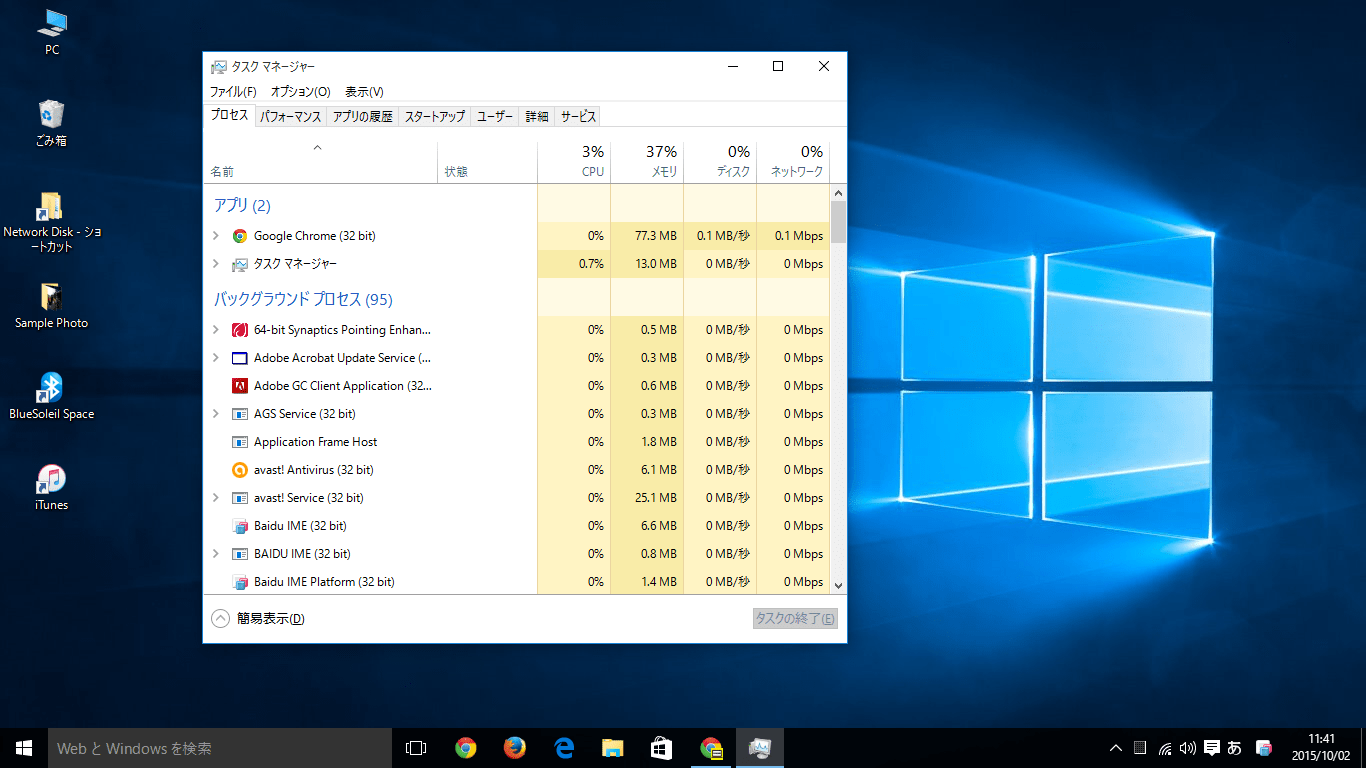
Task: Show hidden system tray icons
Action: [1116, 748]
